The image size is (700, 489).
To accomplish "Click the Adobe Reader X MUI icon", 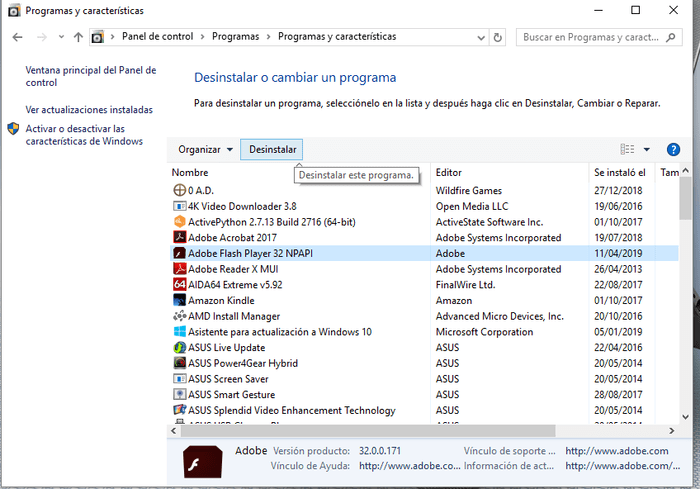I will (x=179, y=269).
